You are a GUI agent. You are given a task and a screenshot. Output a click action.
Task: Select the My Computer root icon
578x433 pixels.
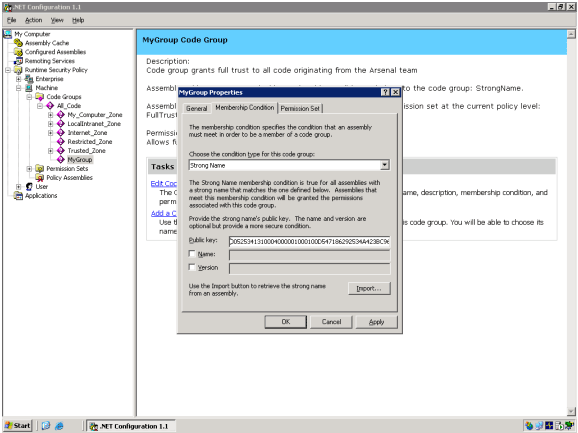pyautogui.click(x=8, y=34)
